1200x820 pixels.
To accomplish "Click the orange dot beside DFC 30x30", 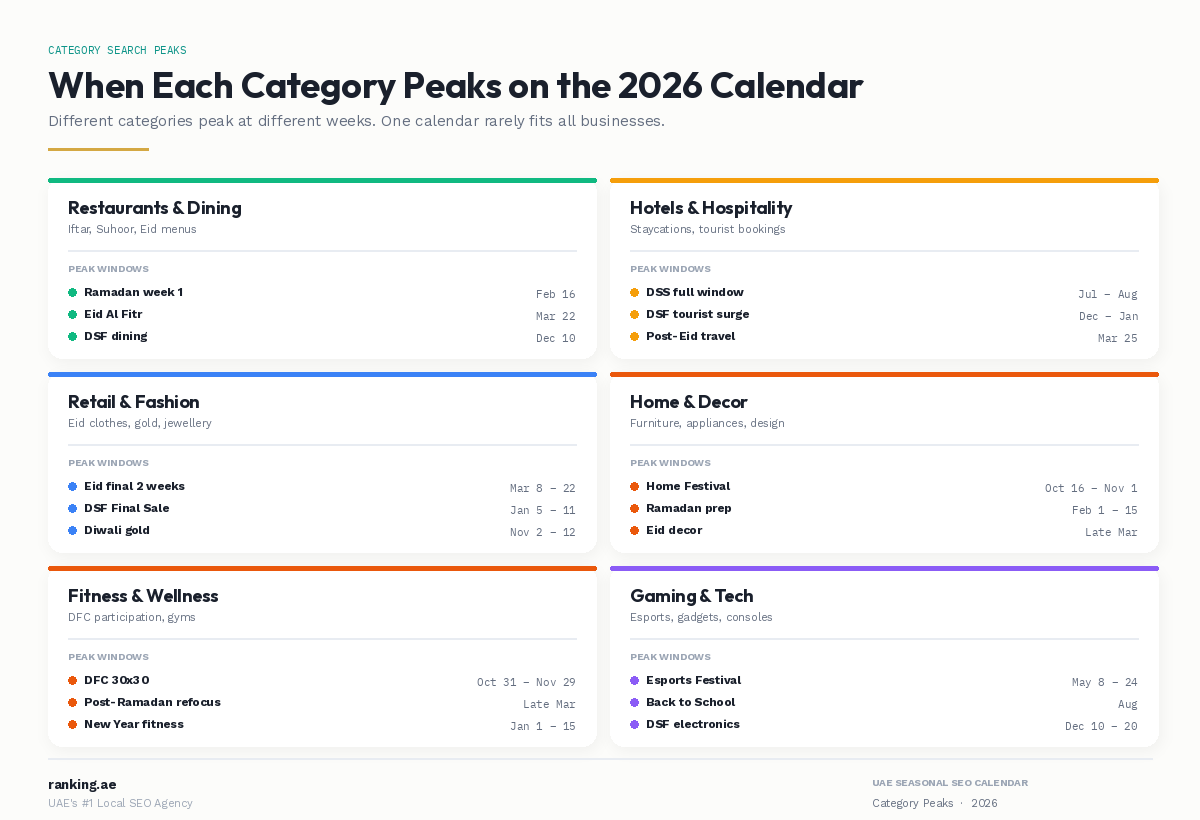I will click(73, 681).
